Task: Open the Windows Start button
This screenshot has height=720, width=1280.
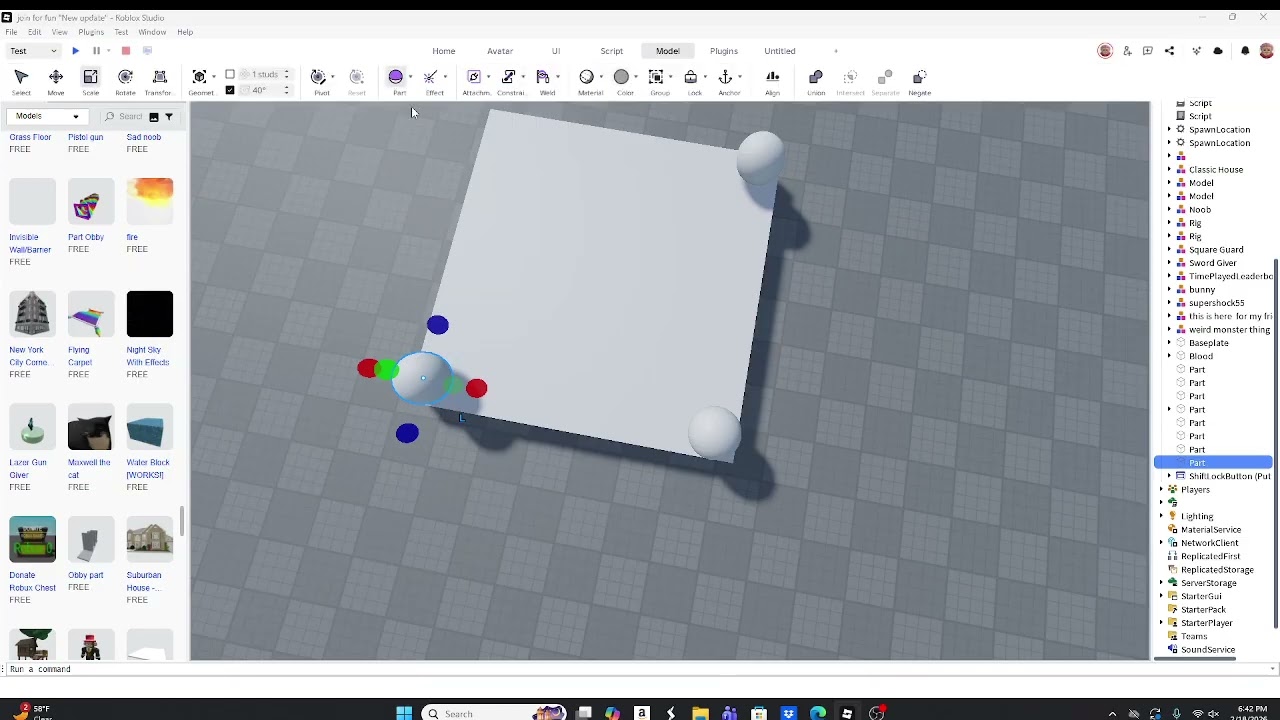Action: pyautogui.click(x=404, y=713)
